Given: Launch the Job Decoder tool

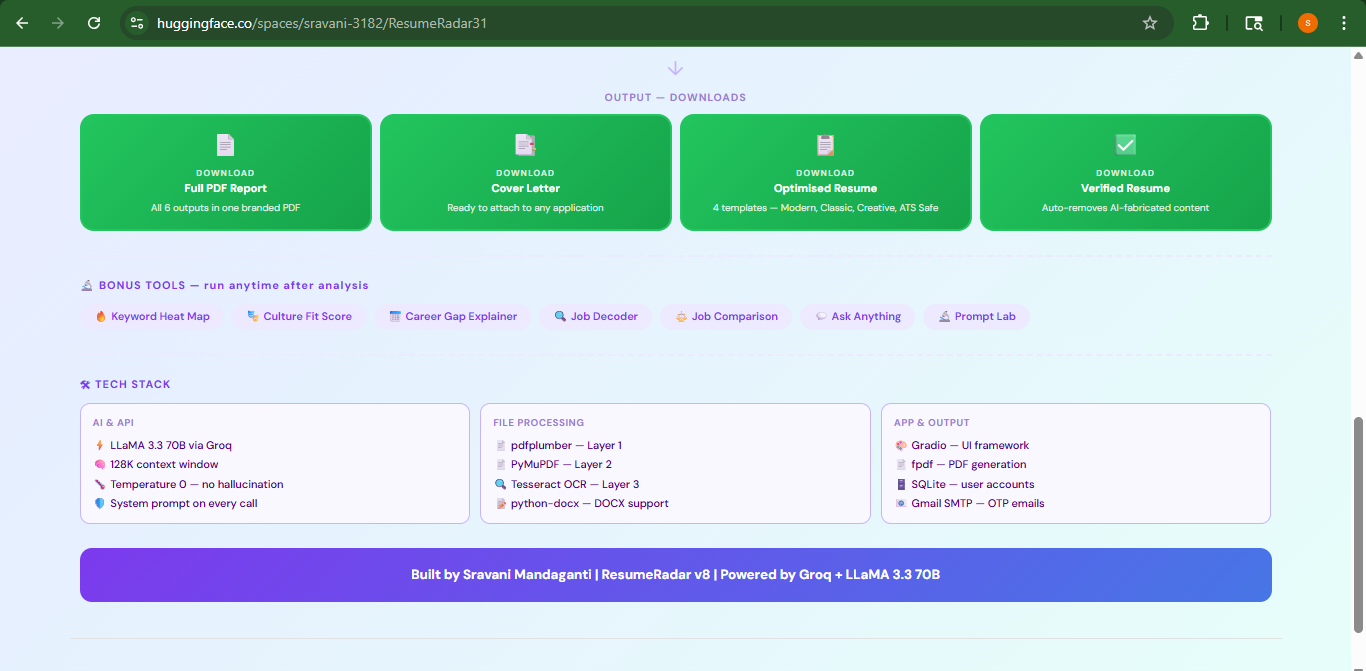Looking at the screenshot, I should (596, 317).
